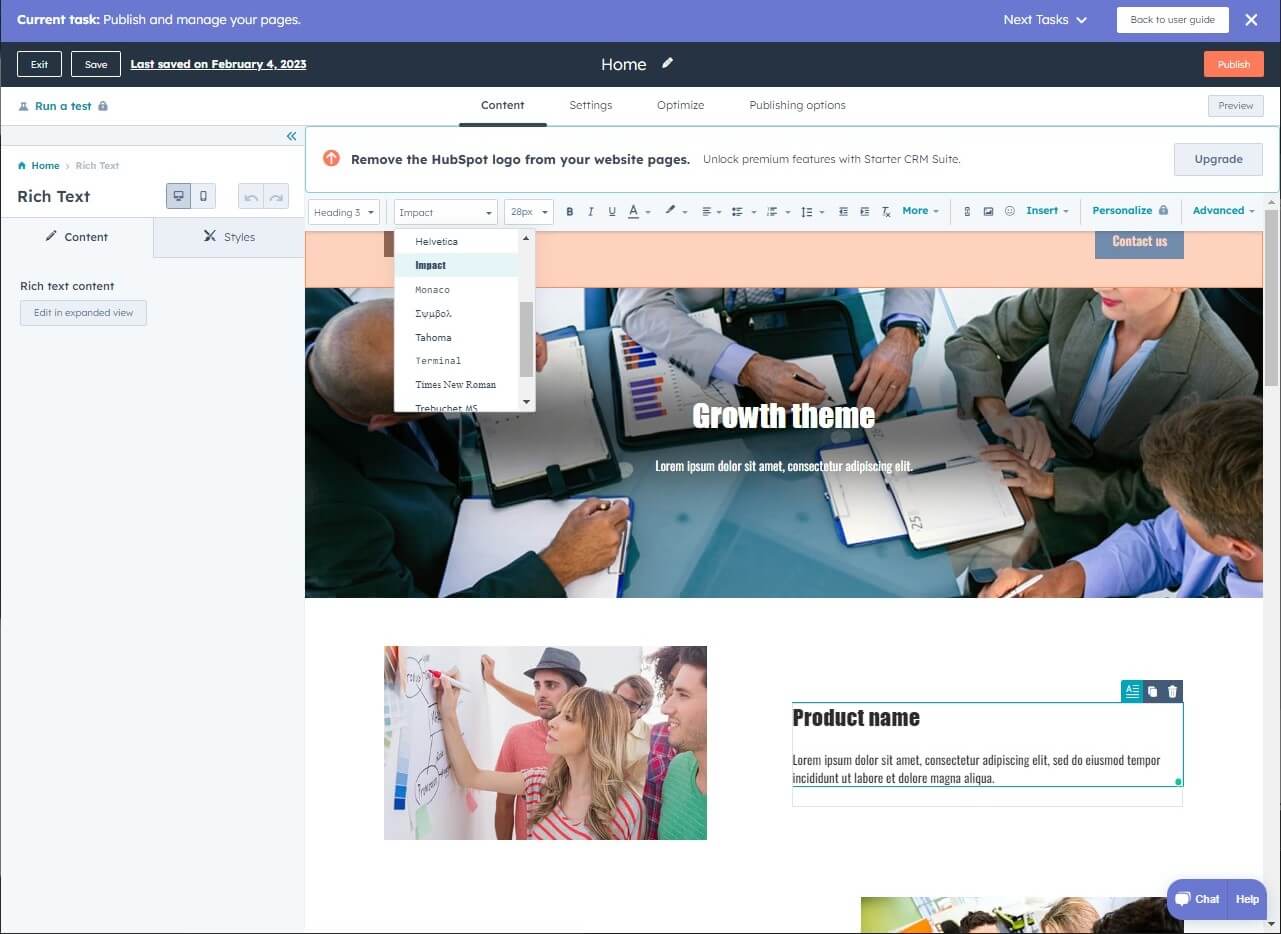Viewport: 1281px width, 934px height.
Task: Switch to mobile preview mode
Action: point(203,196)
